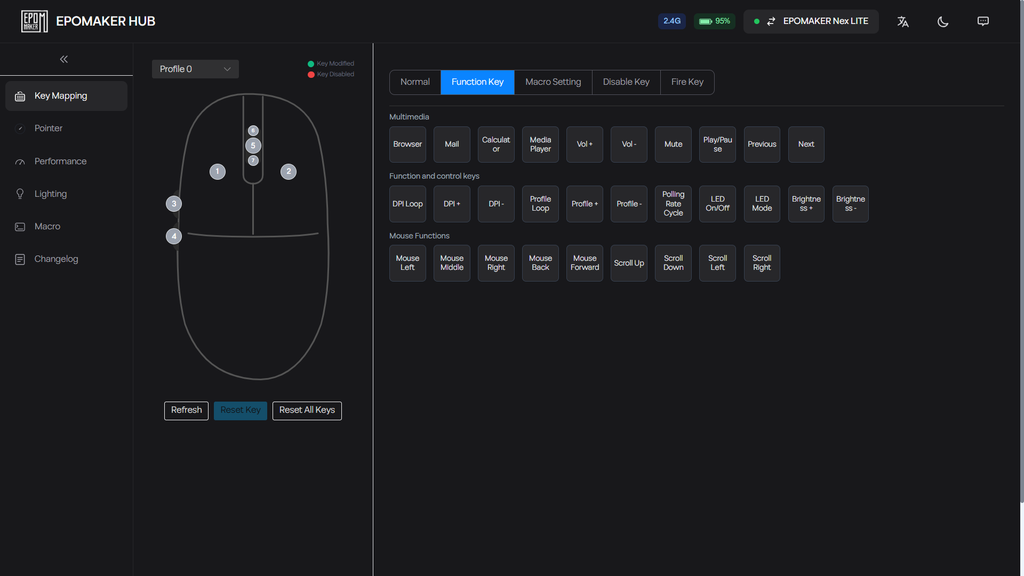Open Pointer settings in sidebar
This screenshot has height=576, width=1024.
(66, 129)
